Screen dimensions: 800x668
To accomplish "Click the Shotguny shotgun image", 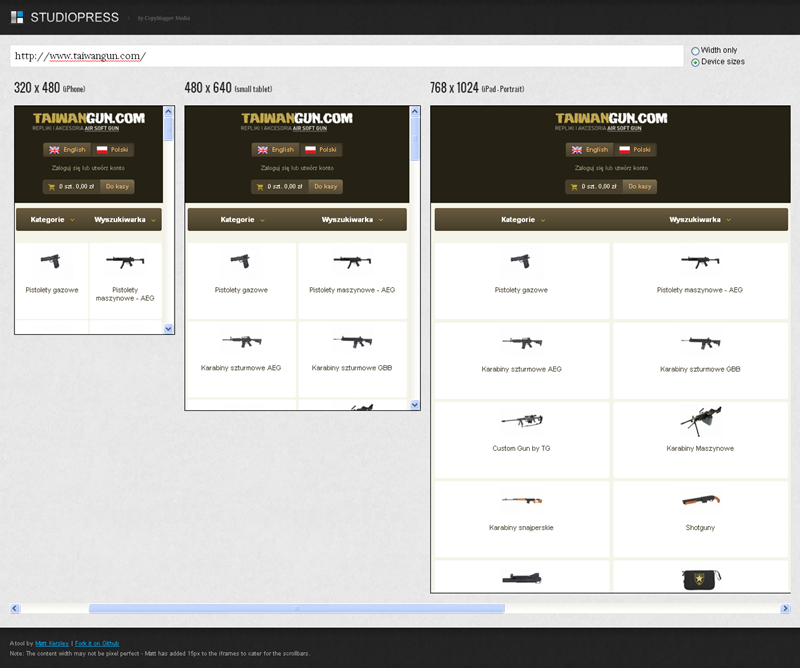I will pyautogui.click(x=700, y=499).
